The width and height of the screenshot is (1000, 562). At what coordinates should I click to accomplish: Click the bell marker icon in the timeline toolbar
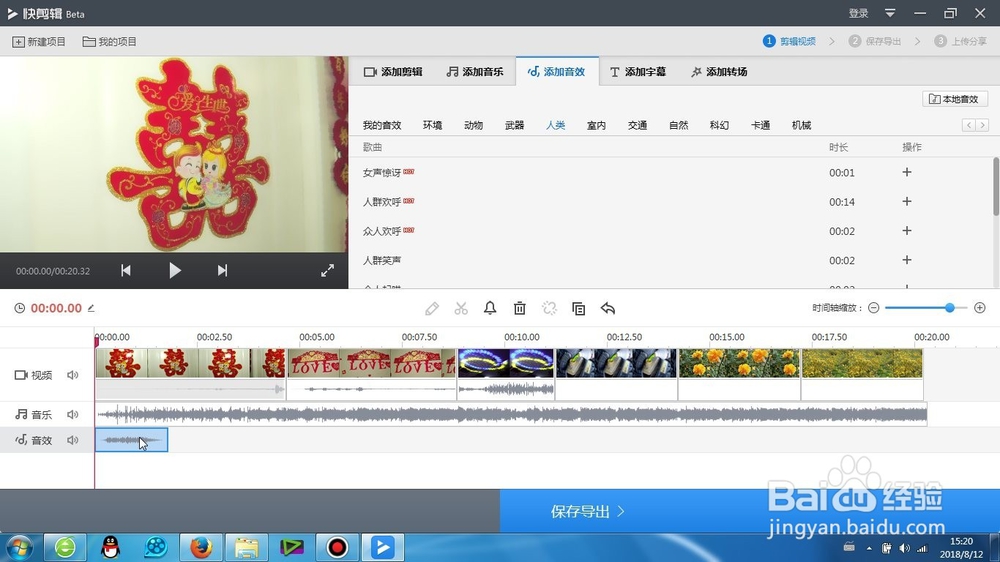[490, 309]
